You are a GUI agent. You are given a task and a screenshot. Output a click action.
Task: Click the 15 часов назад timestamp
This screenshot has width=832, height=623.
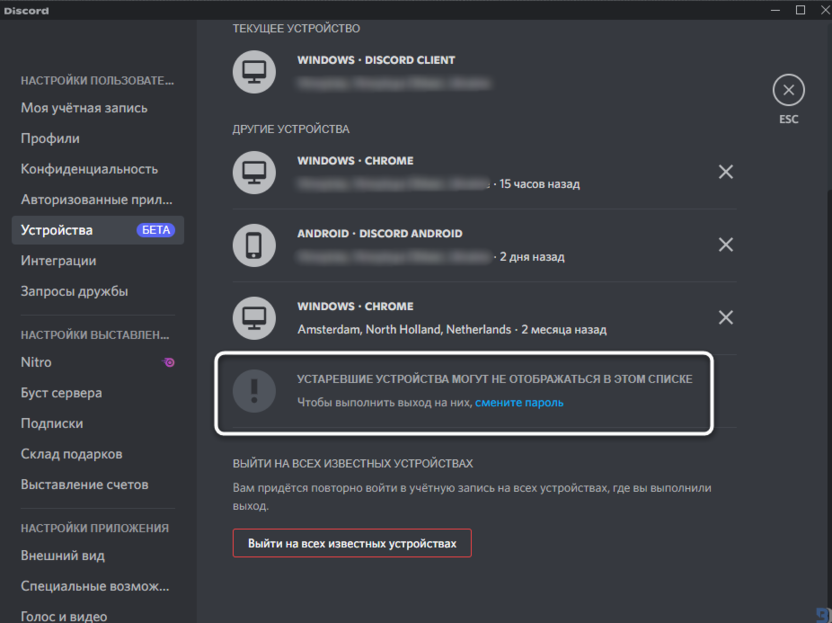pyautogui.click(x=539, y=184)
